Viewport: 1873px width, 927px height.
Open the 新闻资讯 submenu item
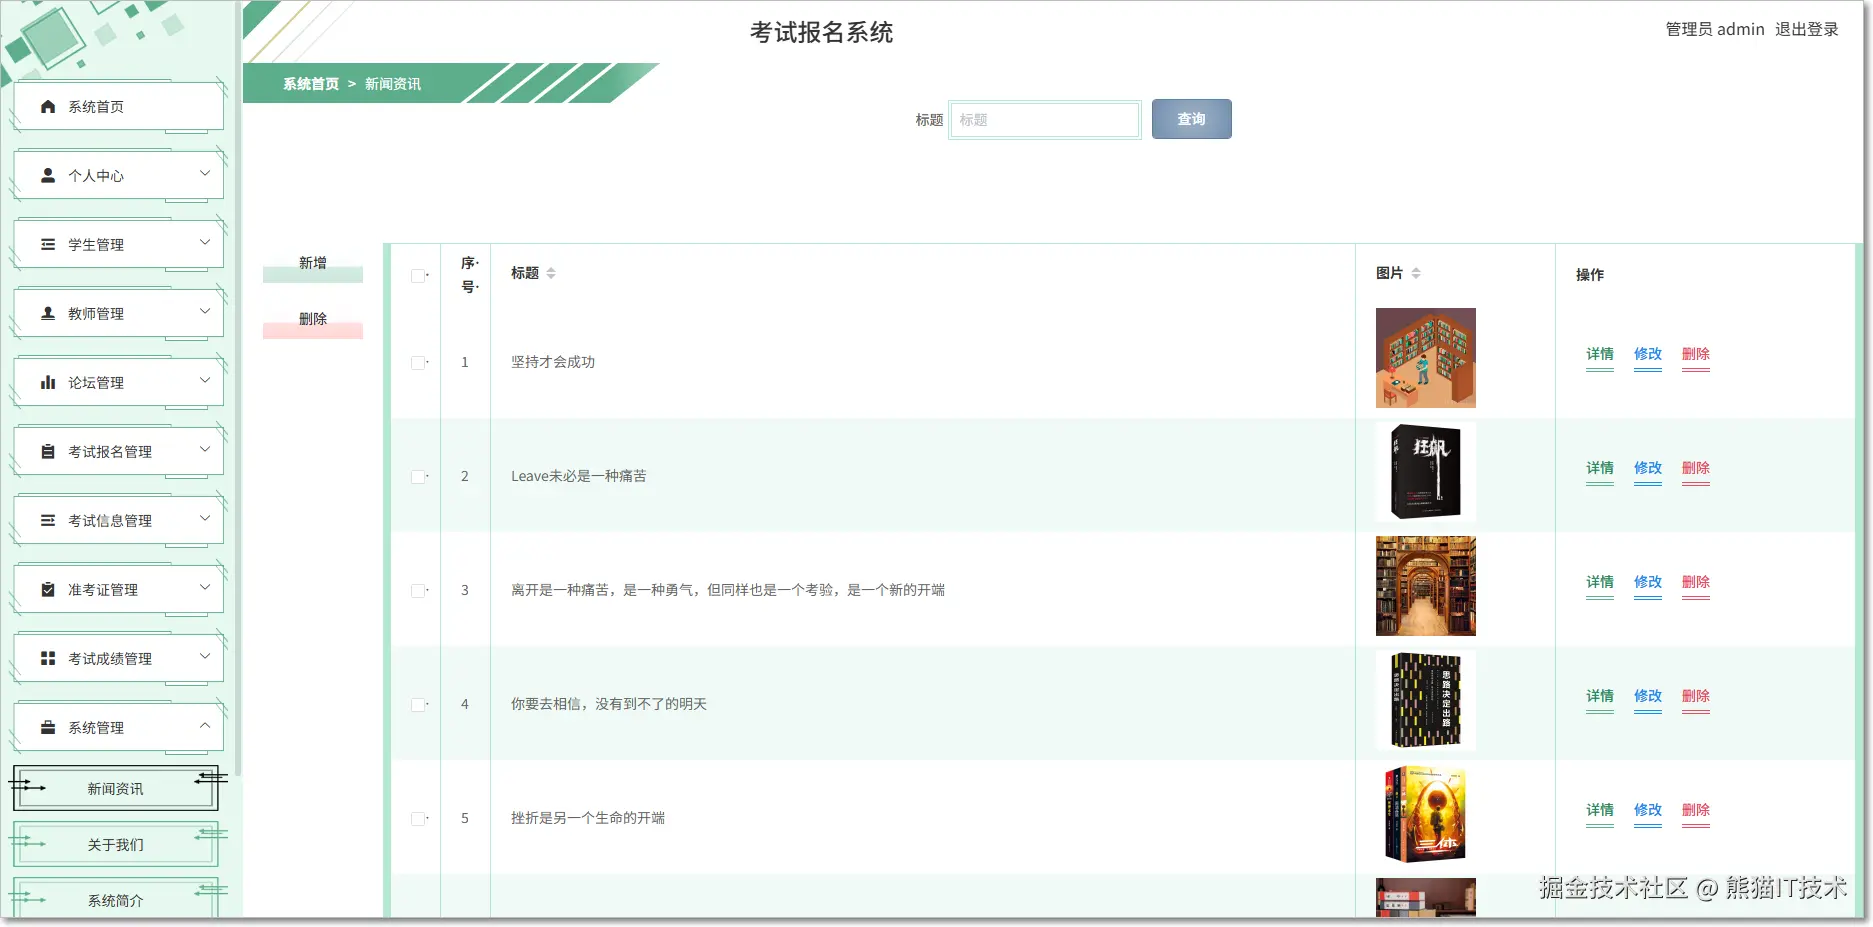pyautogui.click(x=116, y=789)
